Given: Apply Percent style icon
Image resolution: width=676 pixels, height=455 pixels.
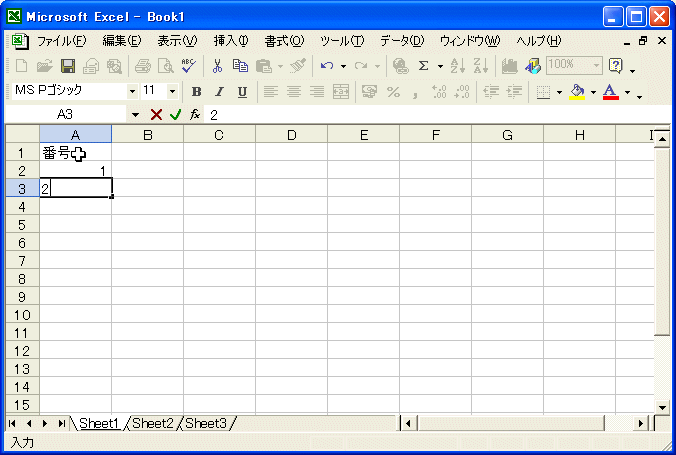Looking at the screenshot, I should [393, 91].
